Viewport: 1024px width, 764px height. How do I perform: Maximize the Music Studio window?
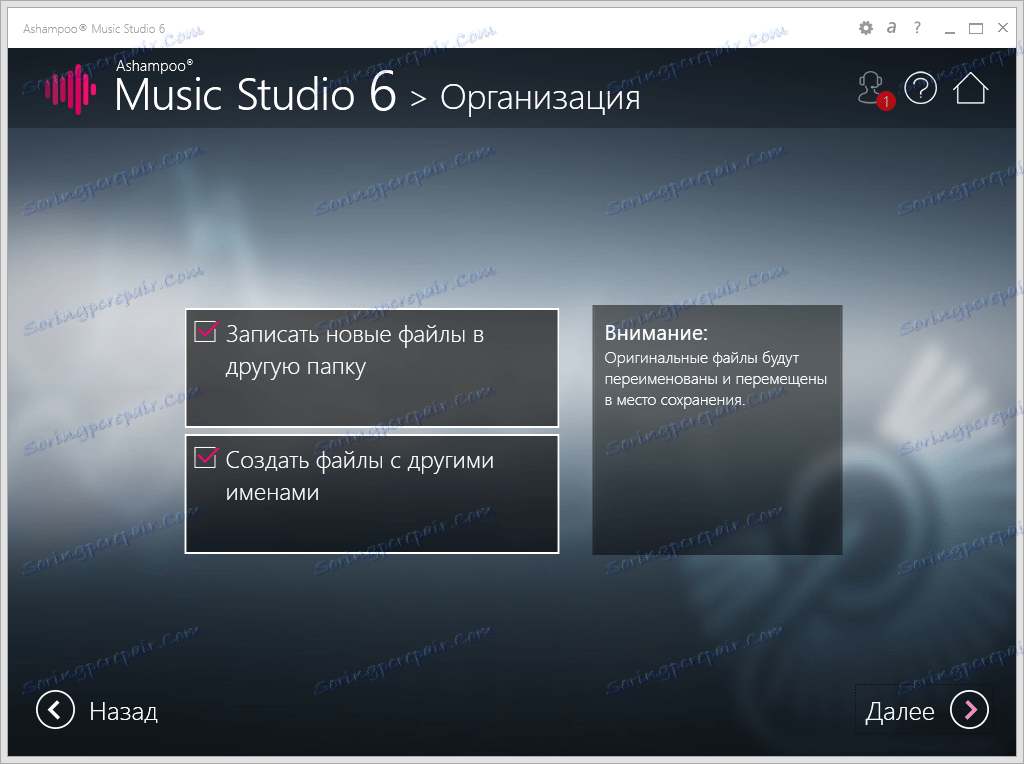[976, 28]
